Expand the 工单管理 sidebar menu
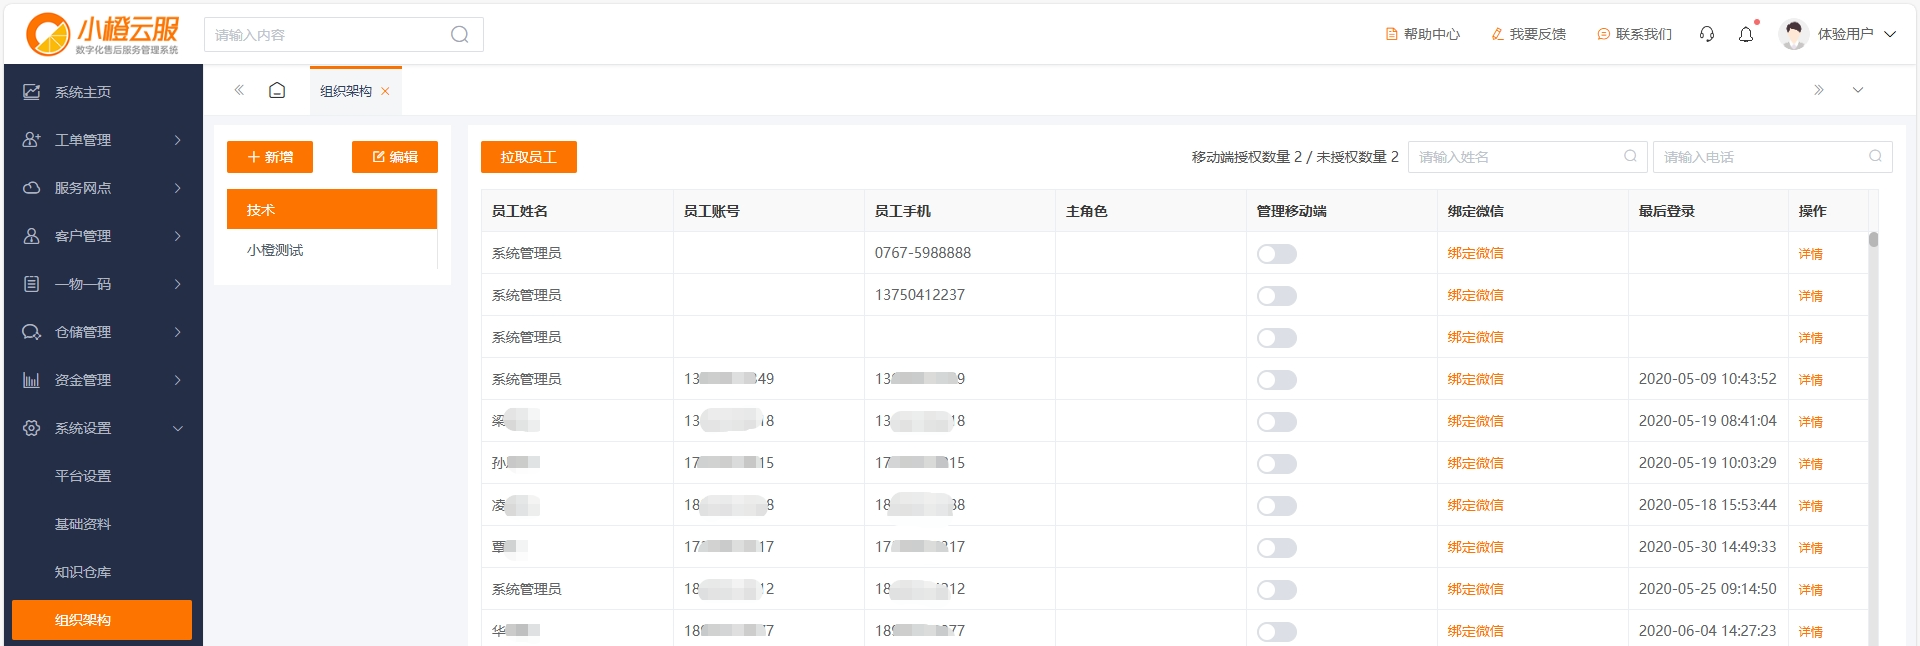 [102, 140]
